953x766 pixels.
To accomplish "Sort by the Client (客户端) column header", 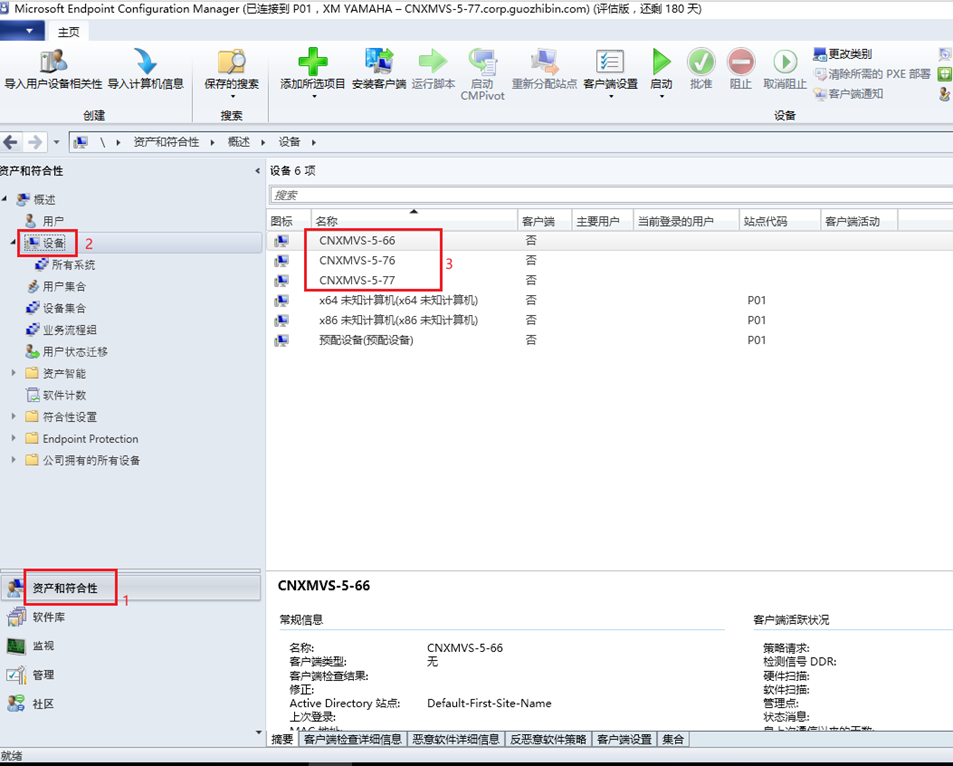I will pyautogui.click(x=545, y=221).
